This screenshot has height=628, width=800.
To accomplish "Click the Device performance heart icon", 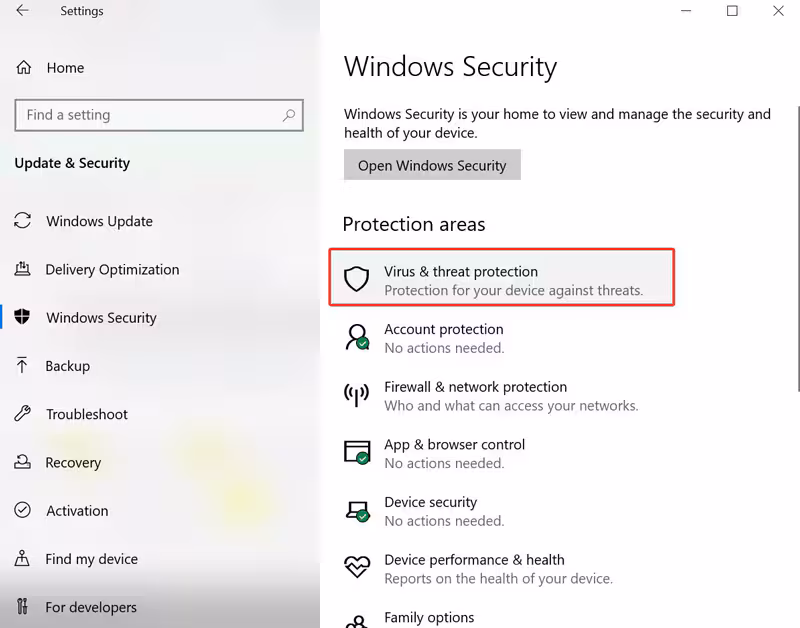I will click(357, 568).
